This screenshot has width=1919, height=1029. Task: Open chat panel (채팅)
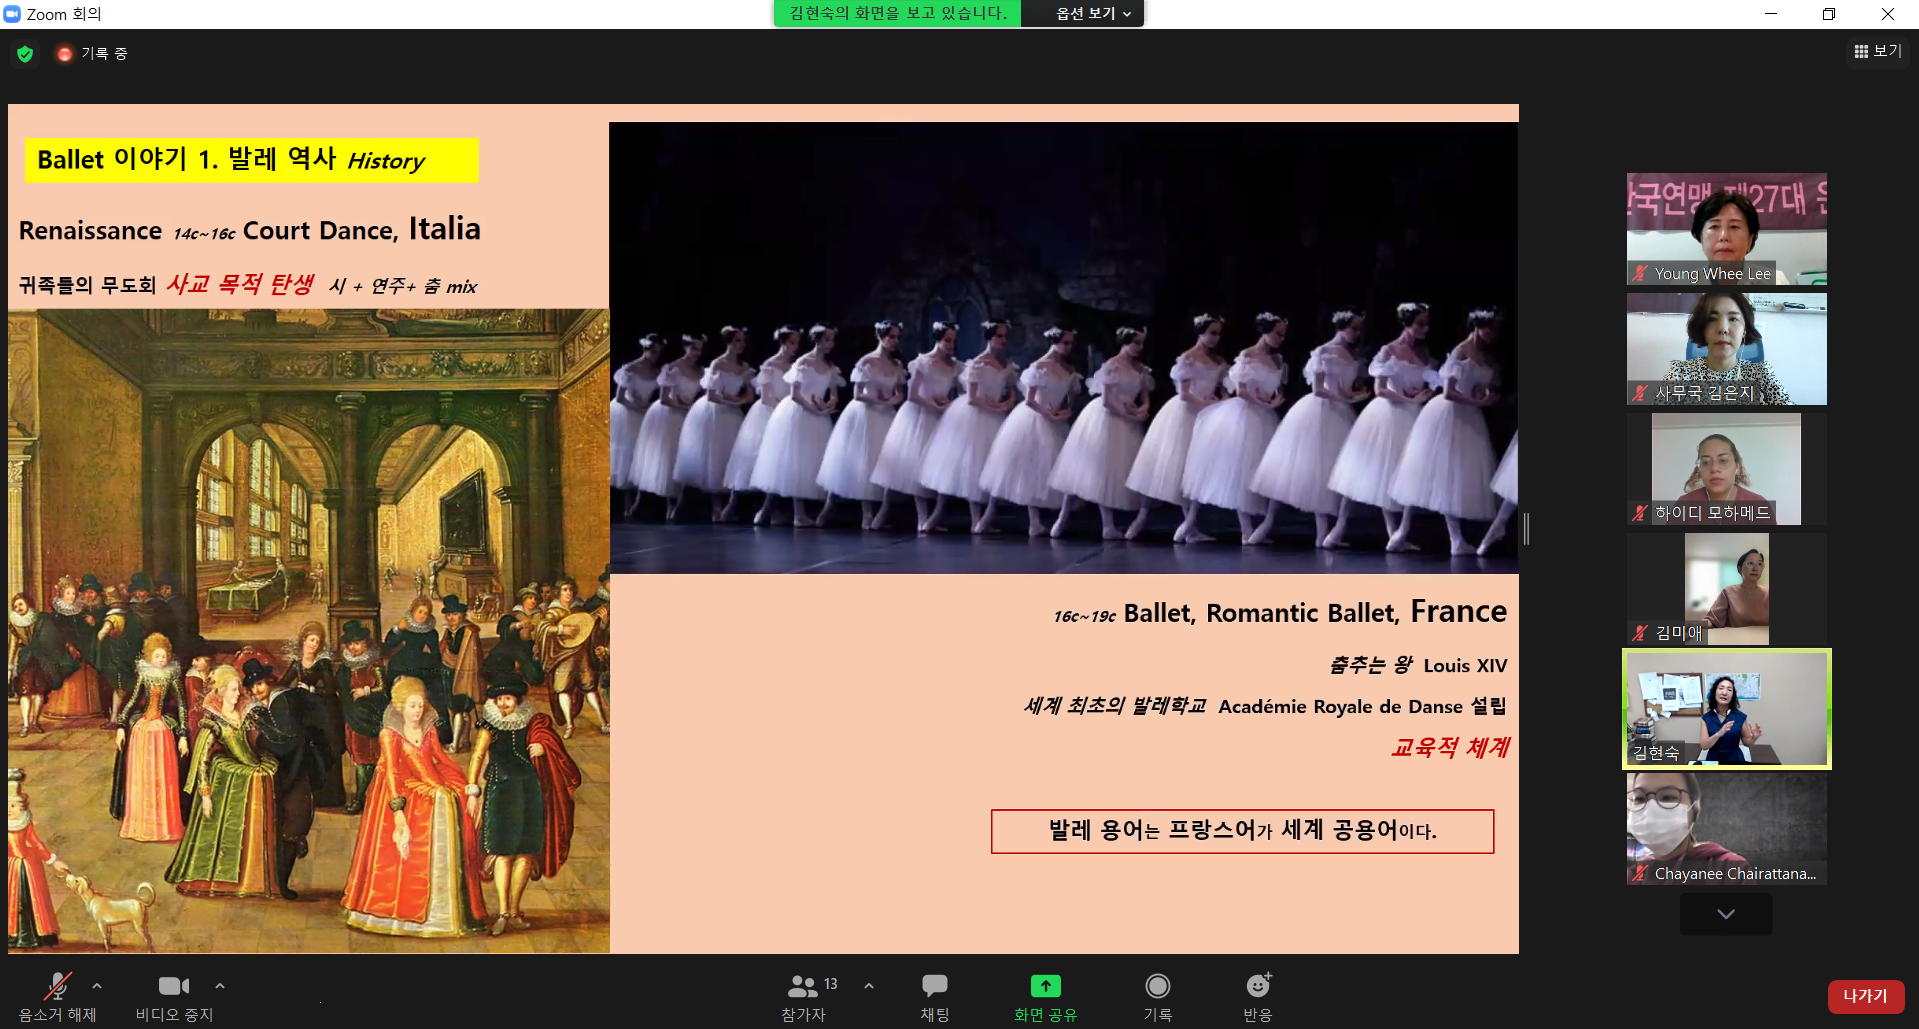(935, 997)
